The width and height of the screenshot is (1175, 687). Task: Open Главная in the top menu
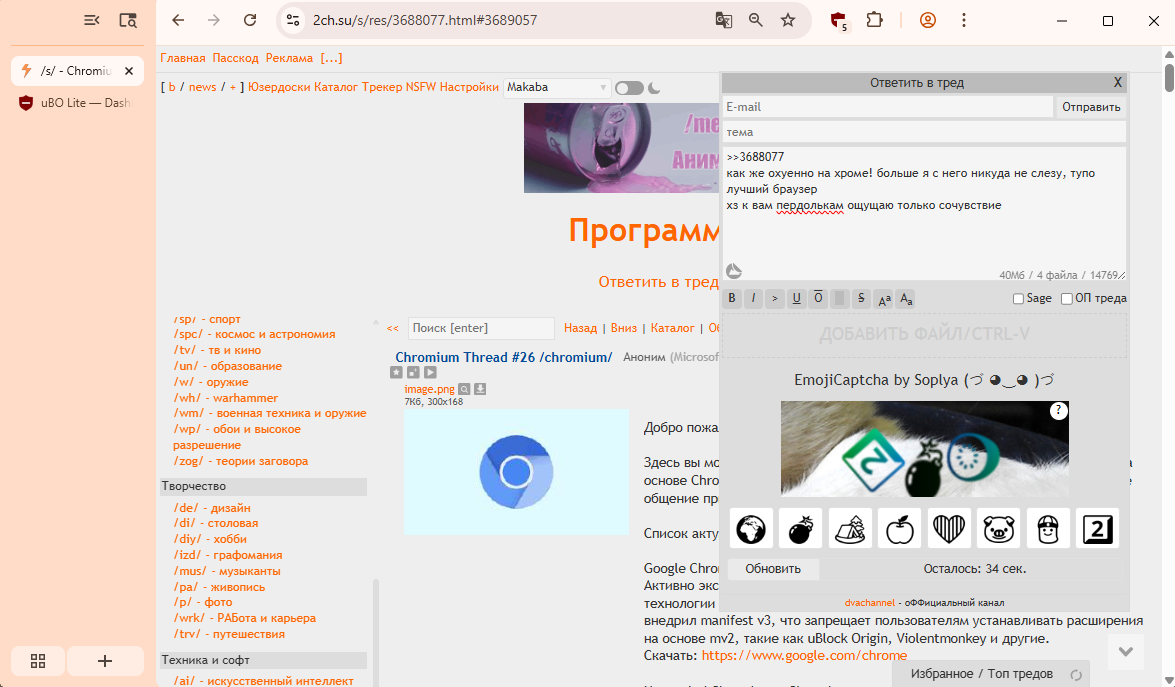click(183, 58)
